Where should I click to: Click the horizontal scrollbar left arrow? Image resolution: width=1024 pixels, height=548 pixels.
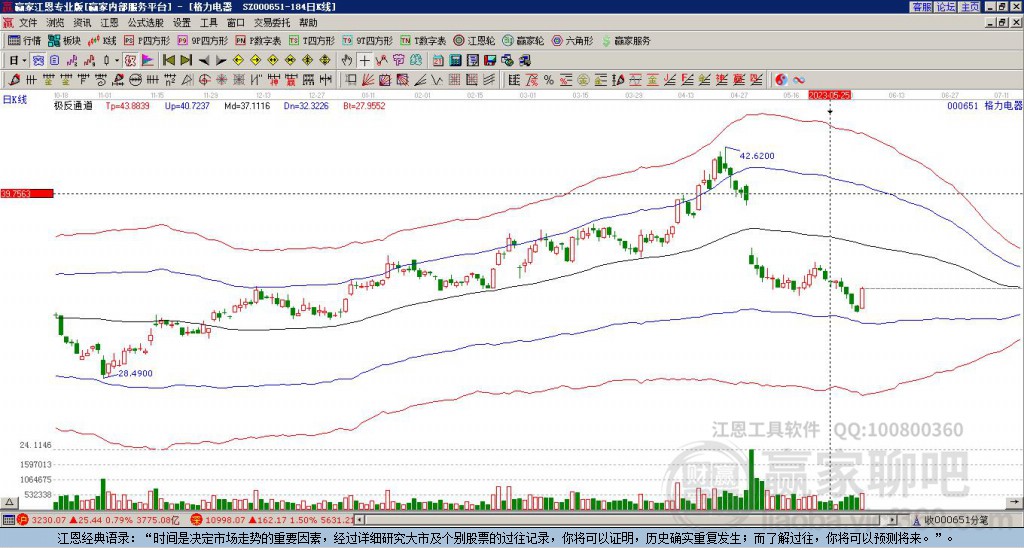click(x=360, y=520)
